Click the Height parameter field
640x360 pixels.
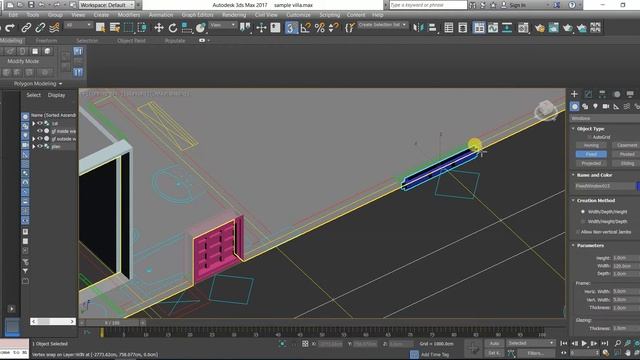[626, 258]
